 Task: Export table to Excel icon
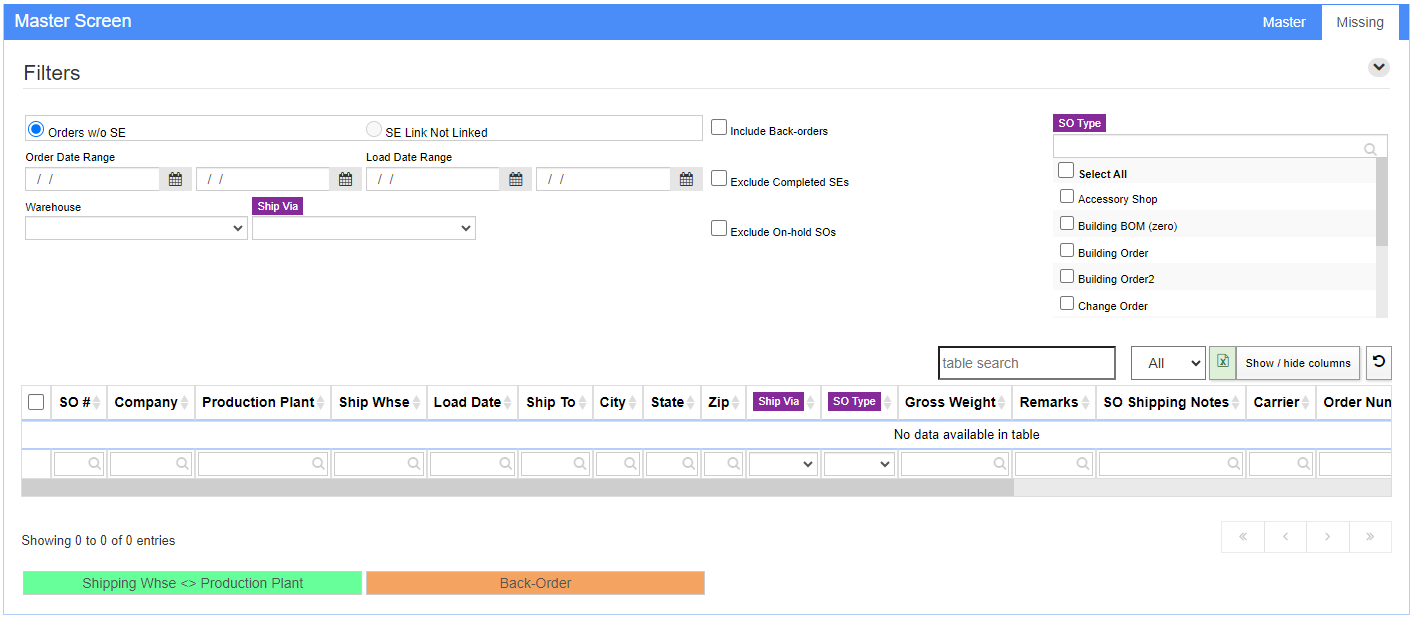tap(1222, 363)
